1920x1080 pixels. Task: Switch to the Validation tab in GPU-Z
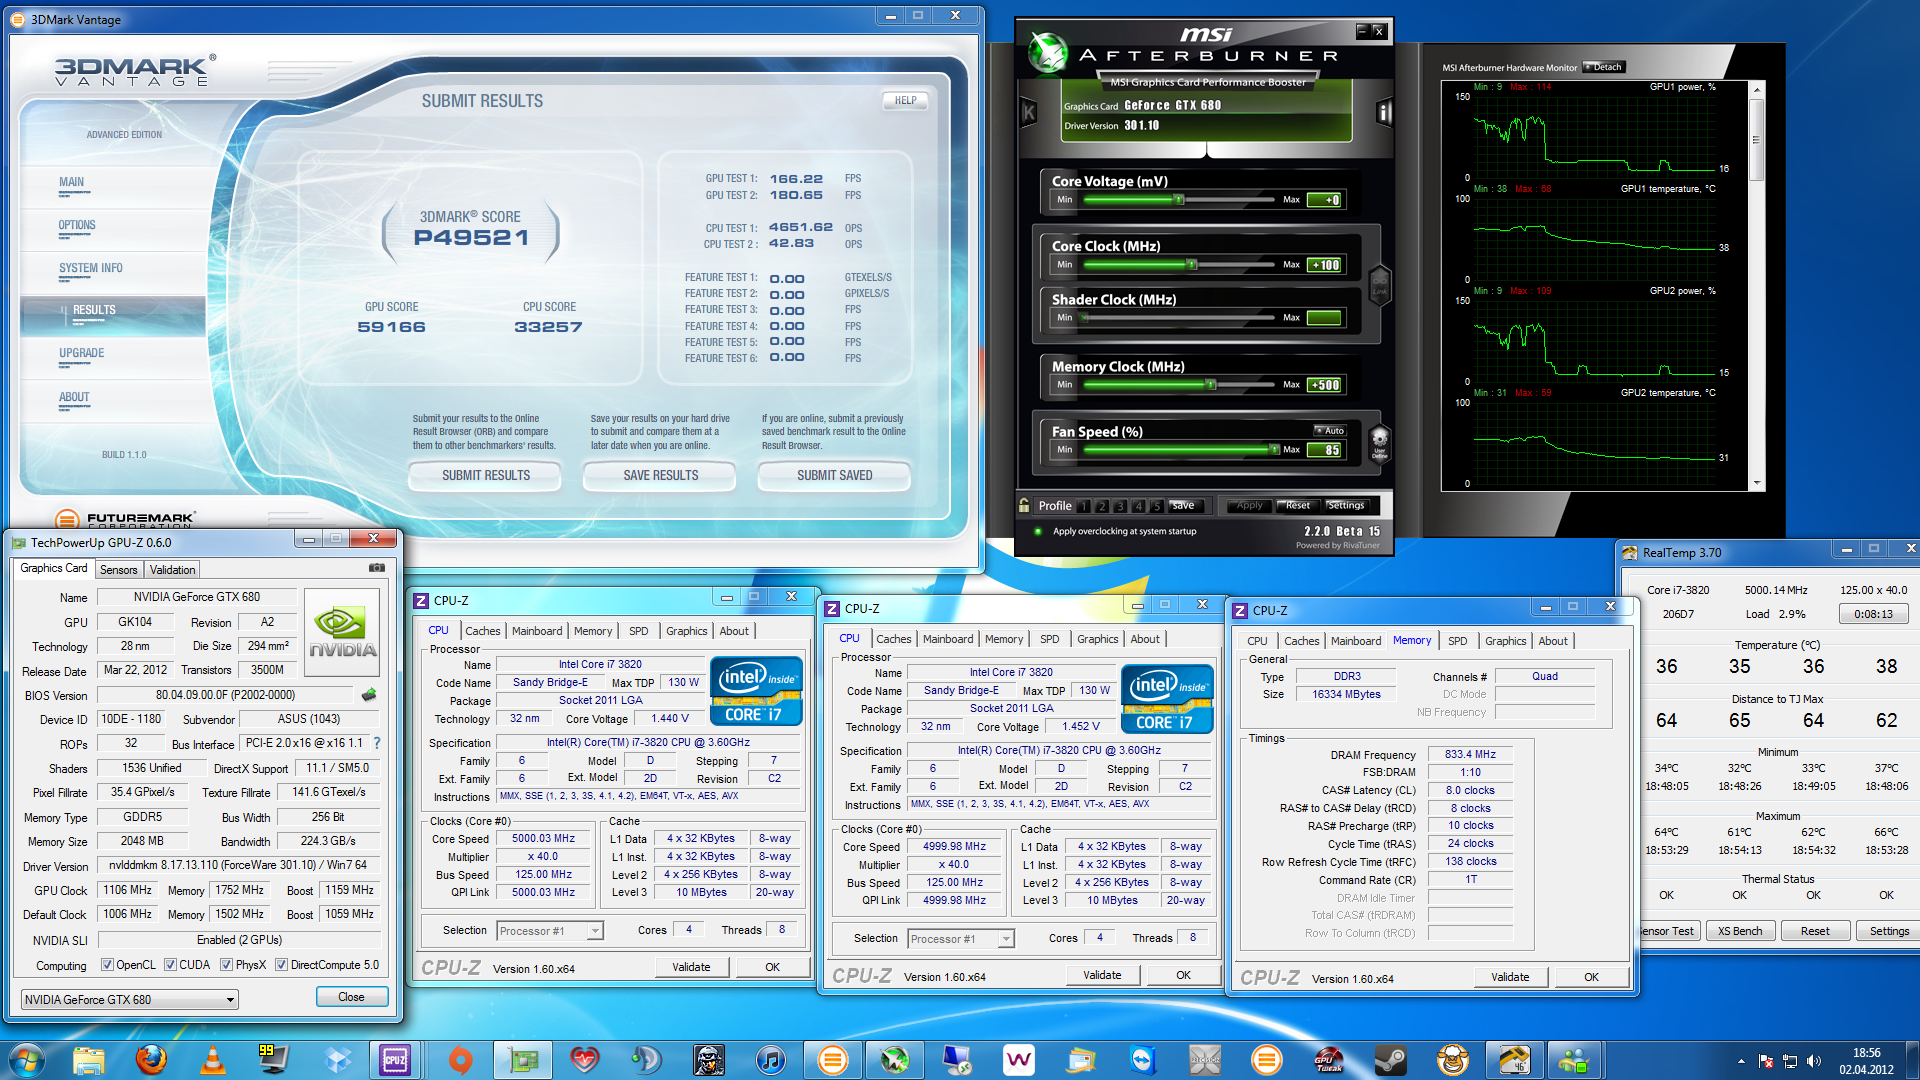[x=172, y=569]
